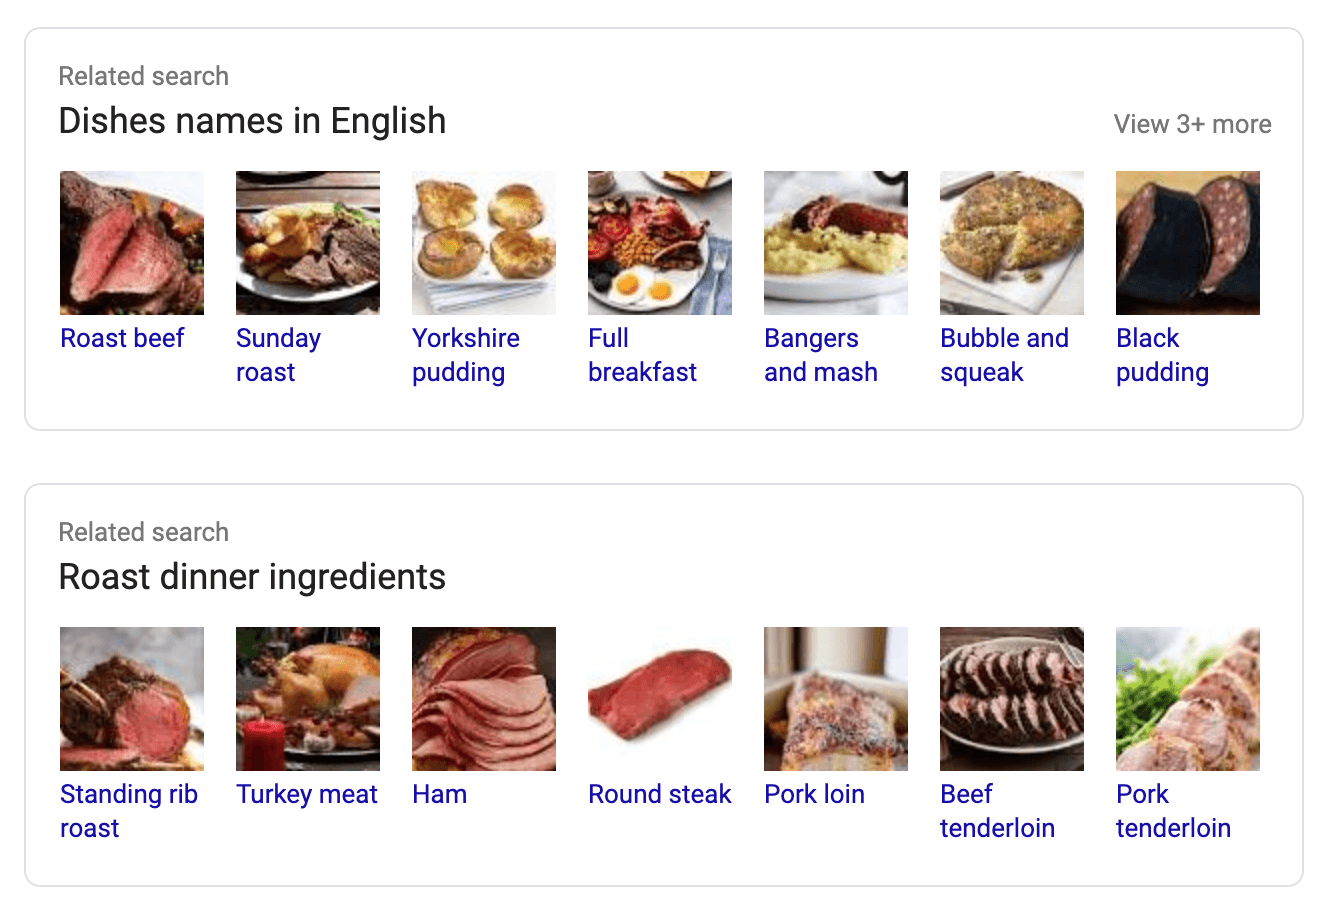Click the Dishes names in English heading
The width and height of the screenshot is (1334, 916).
click(x=252, y=121)
